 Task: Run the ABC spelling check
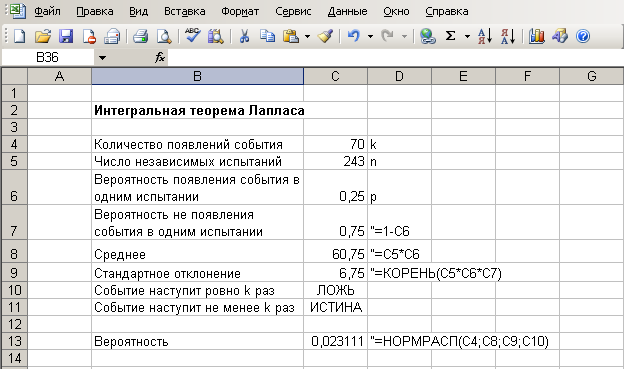[x=193, y=35]
